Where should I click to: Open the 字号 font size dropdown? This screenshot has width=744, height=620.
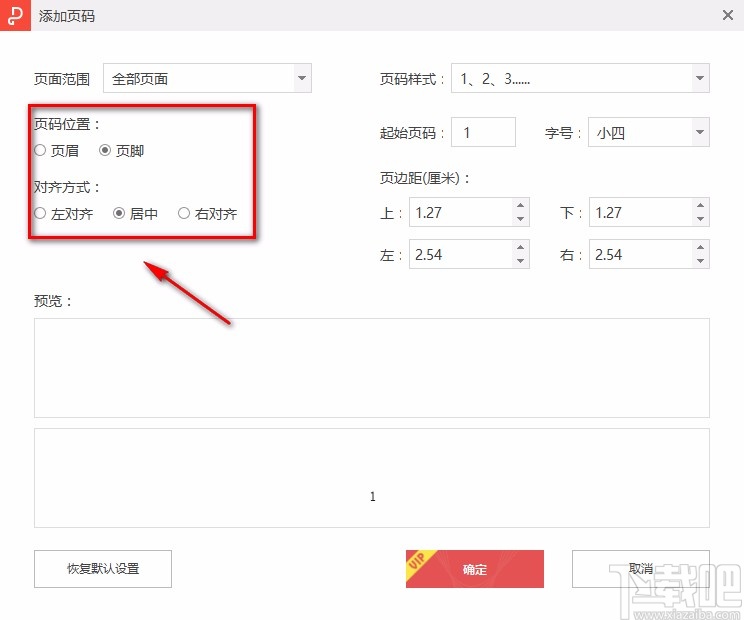click(x=699, y=132)
